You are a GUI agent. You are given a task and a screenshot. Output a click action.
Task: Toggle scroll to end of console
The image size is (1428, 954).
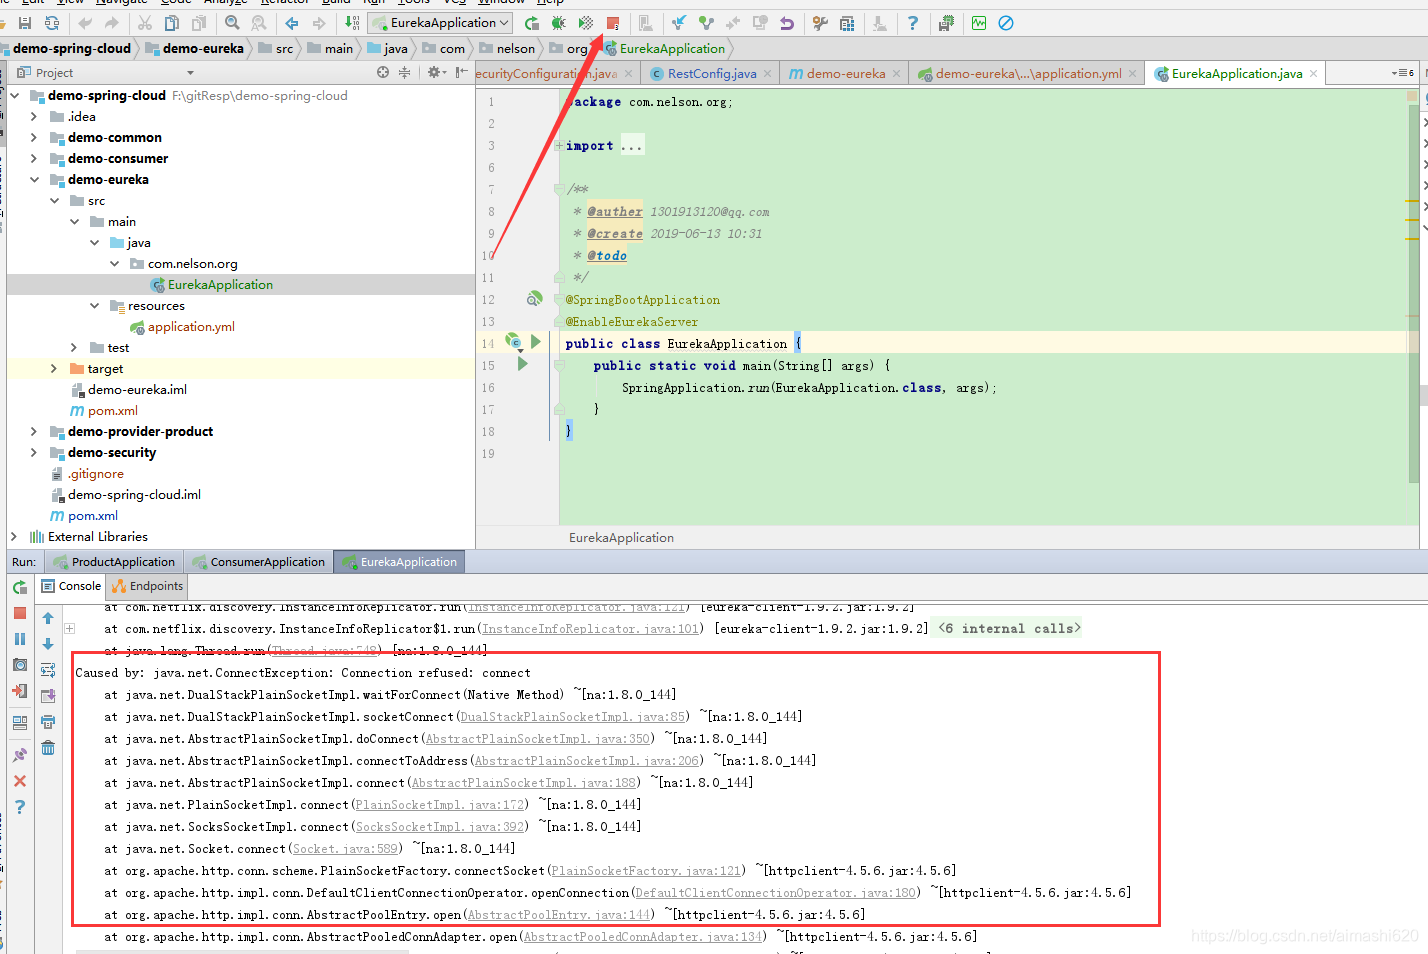[x=48, y=696]
